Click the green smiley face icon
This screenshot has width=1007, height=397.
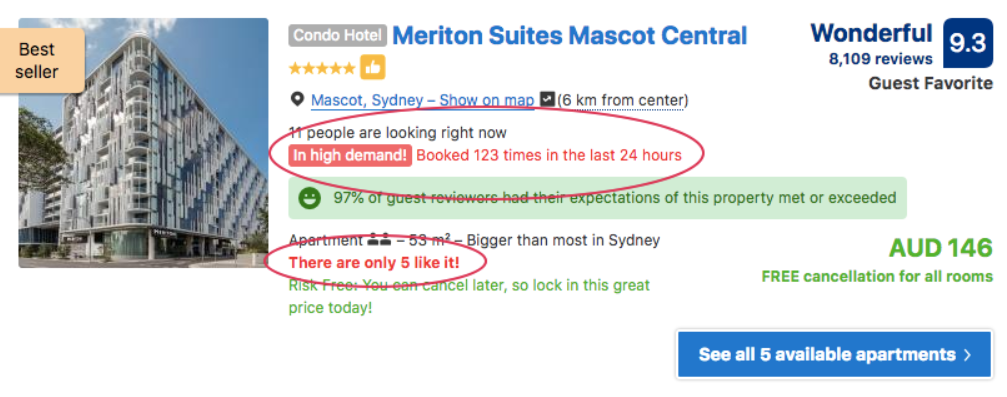click(x=310, y=198)
